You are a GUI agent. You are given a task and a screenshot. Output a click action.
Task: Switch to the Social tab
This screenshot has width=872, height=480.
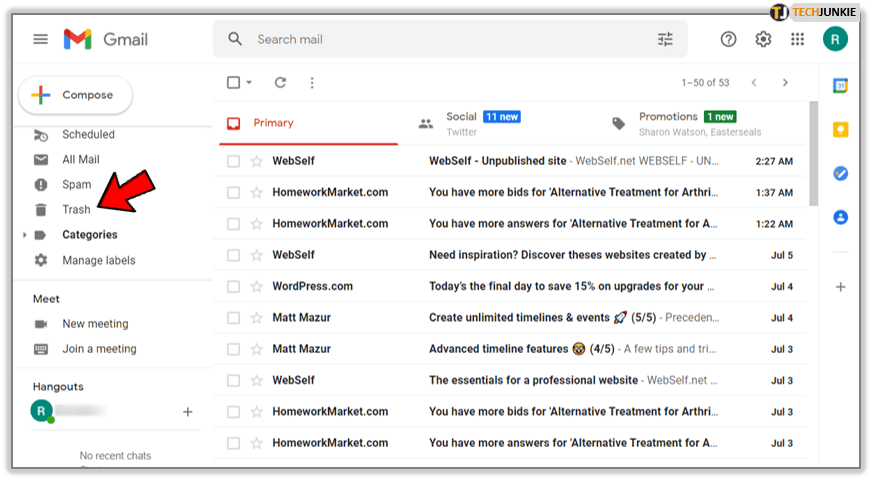pyautogui.click(x=462, y=123)
